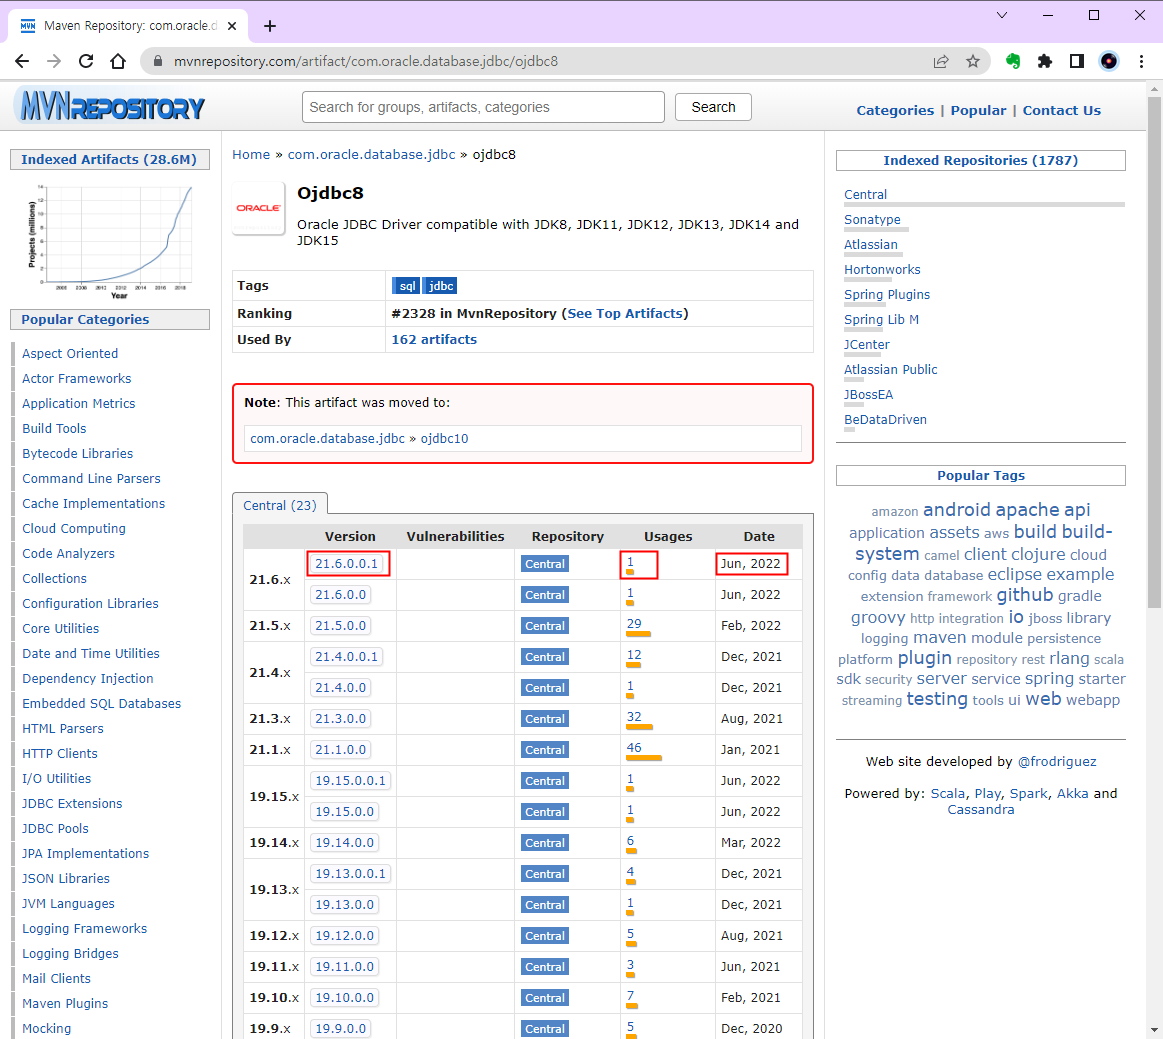Go to the browser home icon
This screenshot has height=1039, width=1163.
point(118,62)
